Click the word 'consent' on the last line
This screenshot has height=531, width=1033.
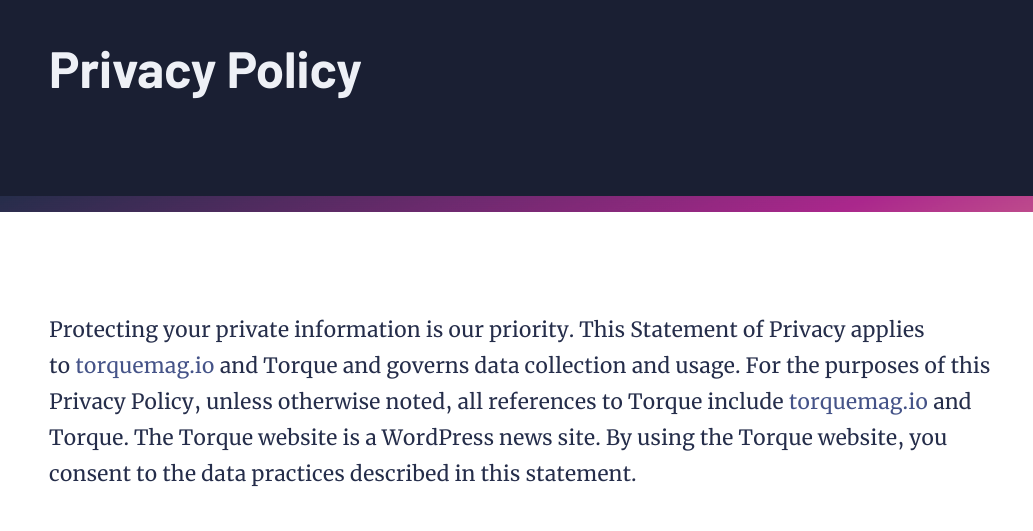point(90,474)
